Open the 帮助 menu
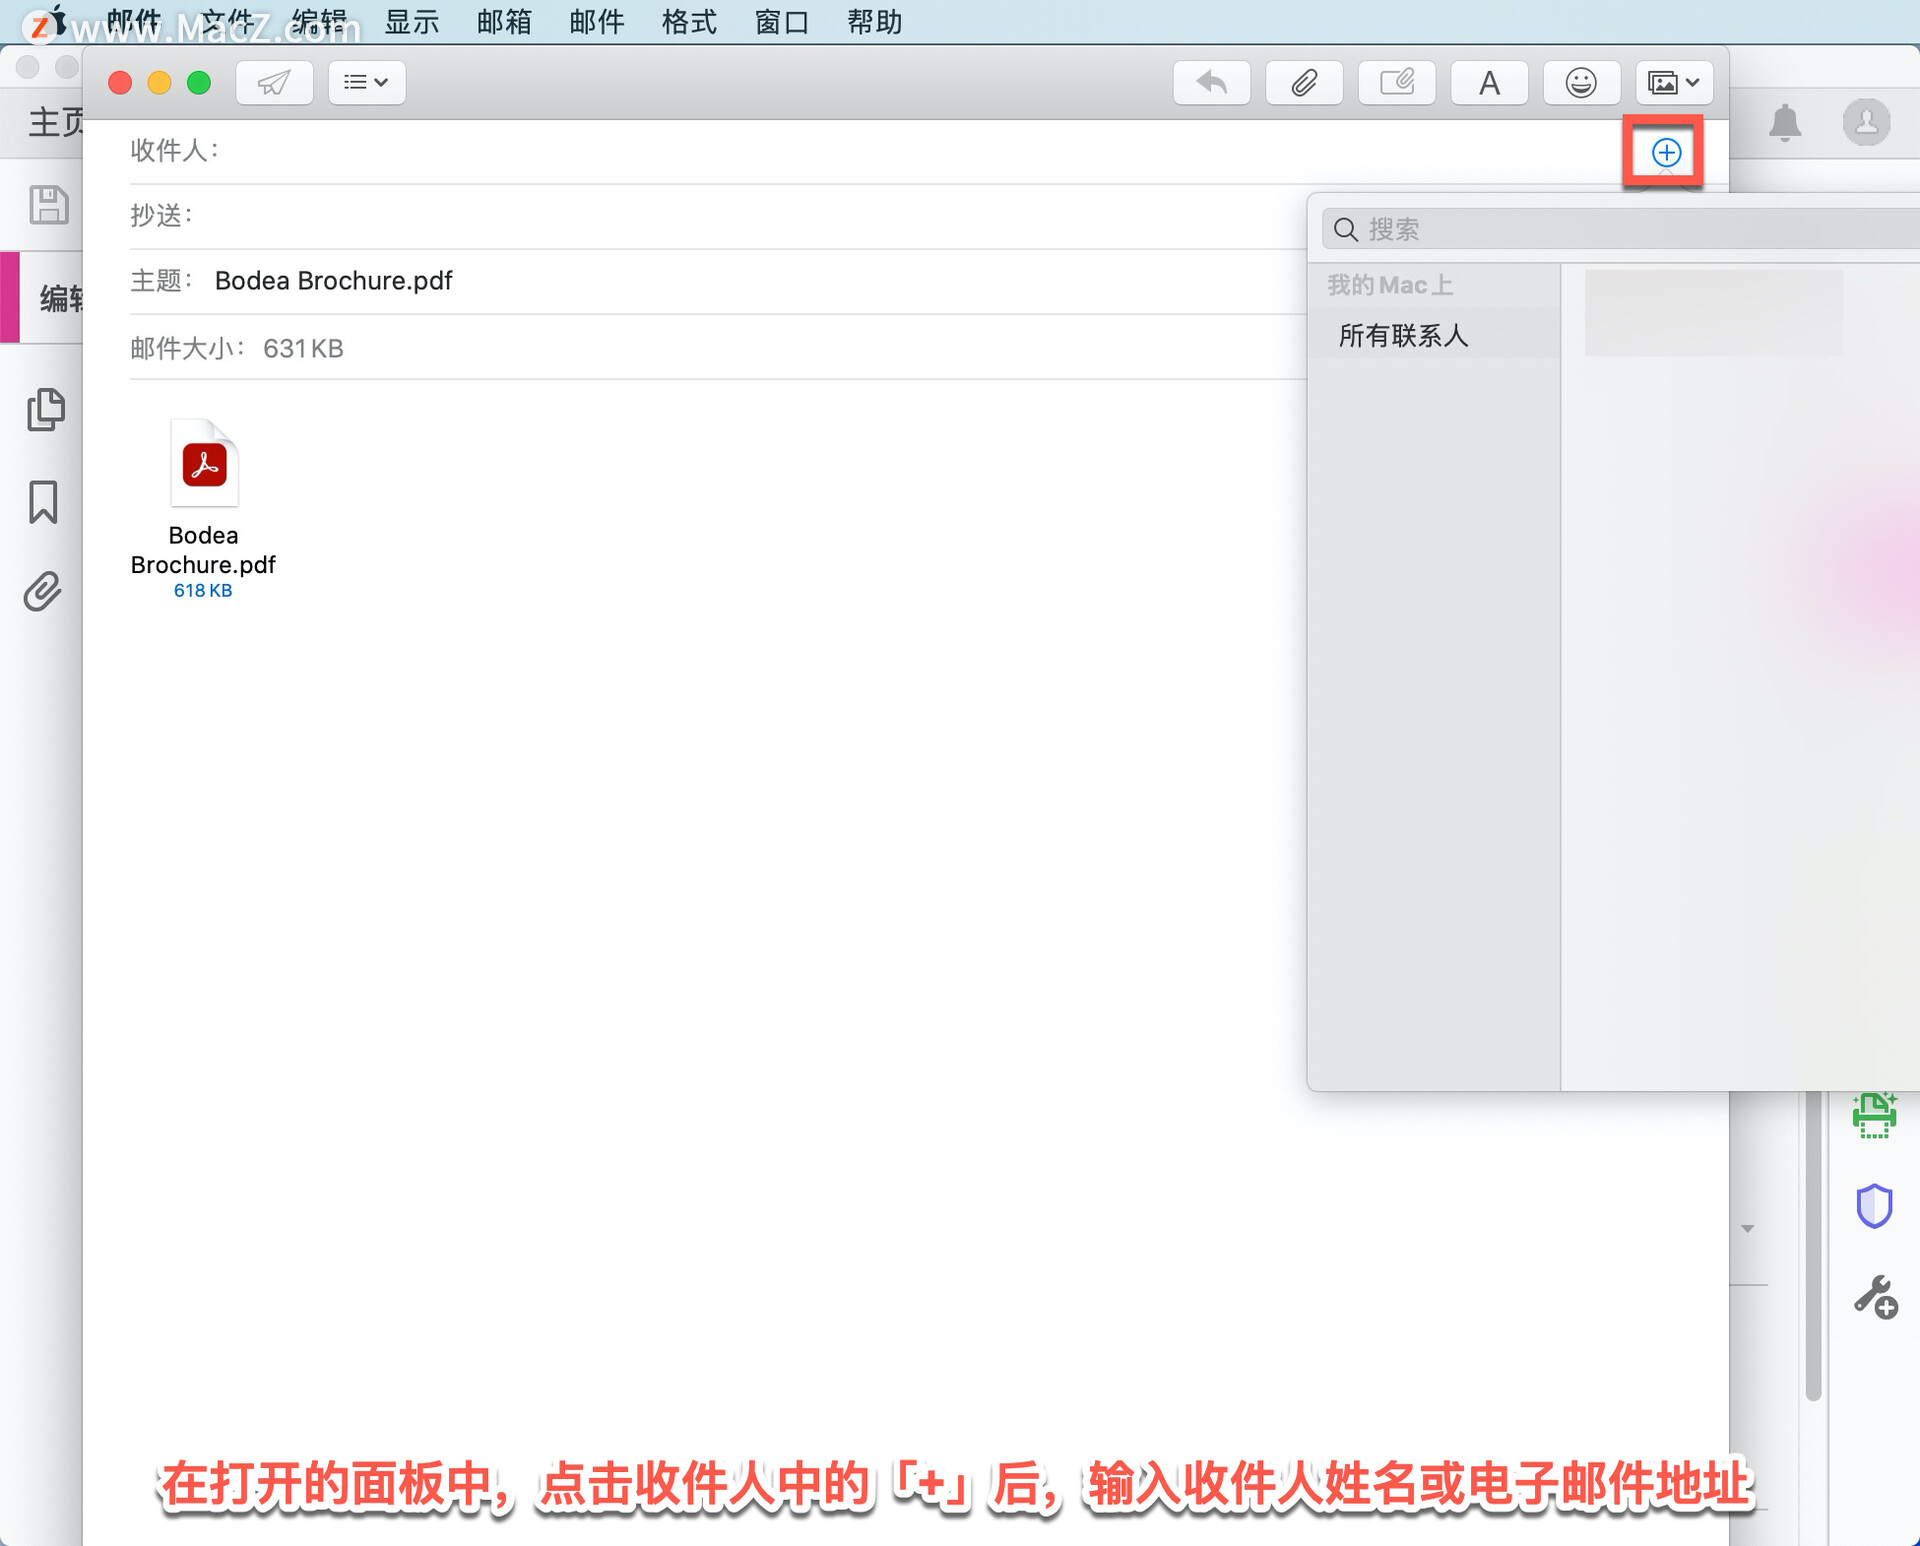1920x1546 pixels. [874, 22]
